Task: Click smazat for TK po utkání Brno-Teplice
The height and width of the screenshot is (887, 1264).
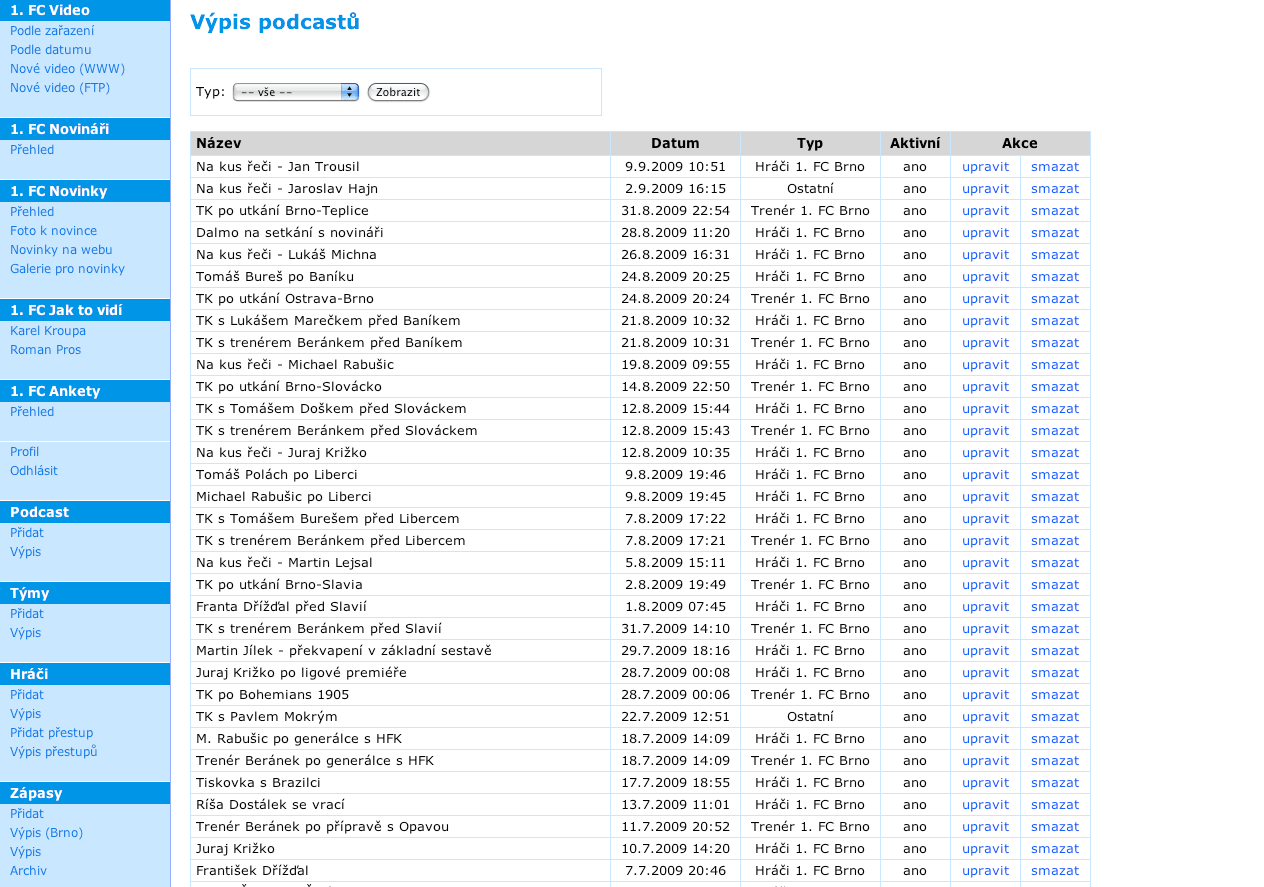Action: pos(1055,211)
